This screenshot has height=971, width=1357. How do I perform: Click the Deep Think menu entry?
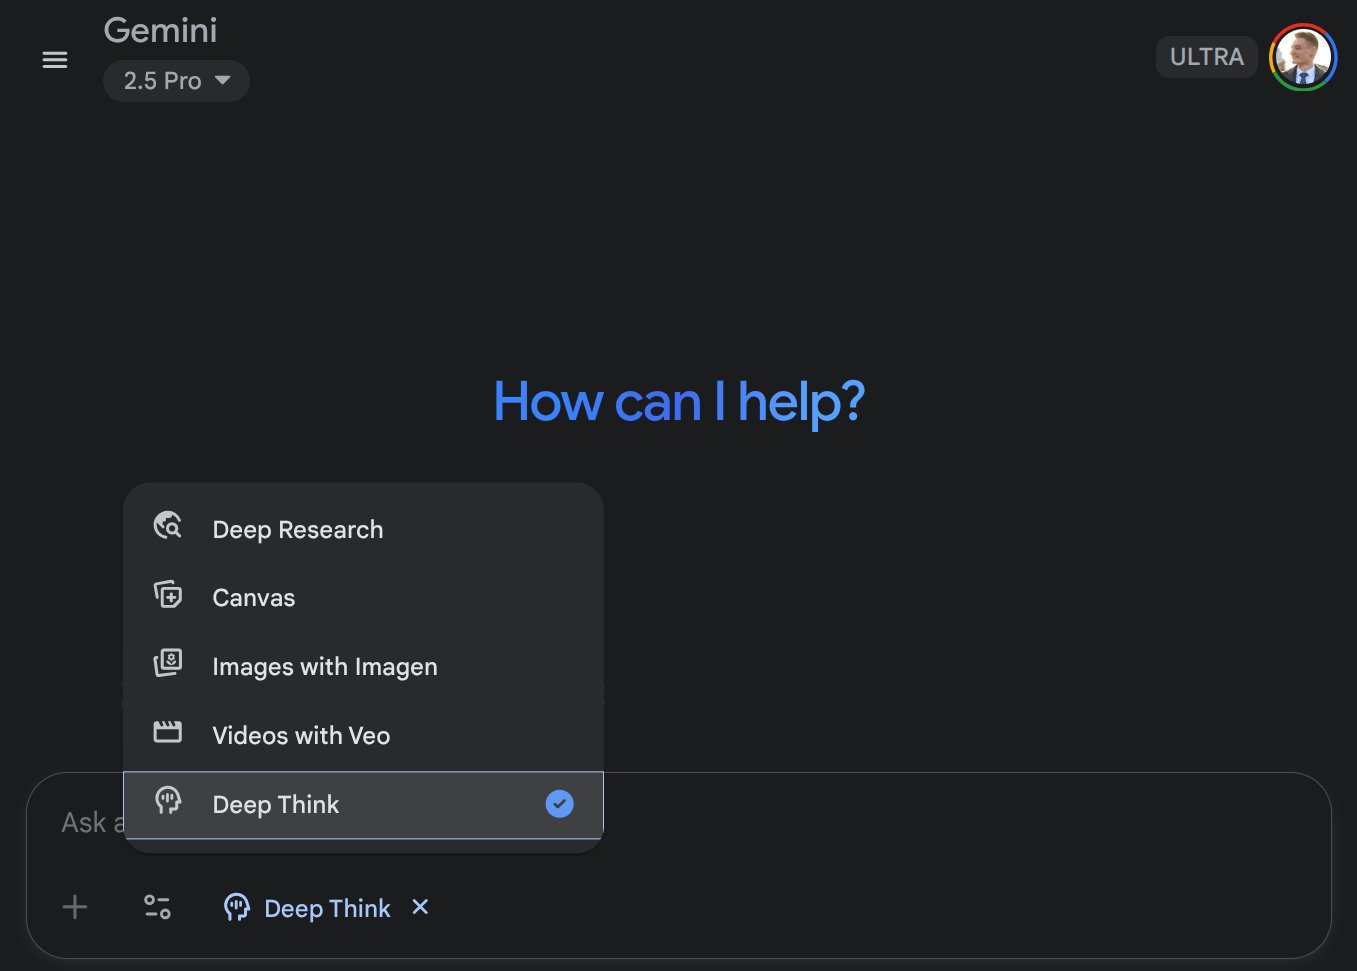click(363, 805)
